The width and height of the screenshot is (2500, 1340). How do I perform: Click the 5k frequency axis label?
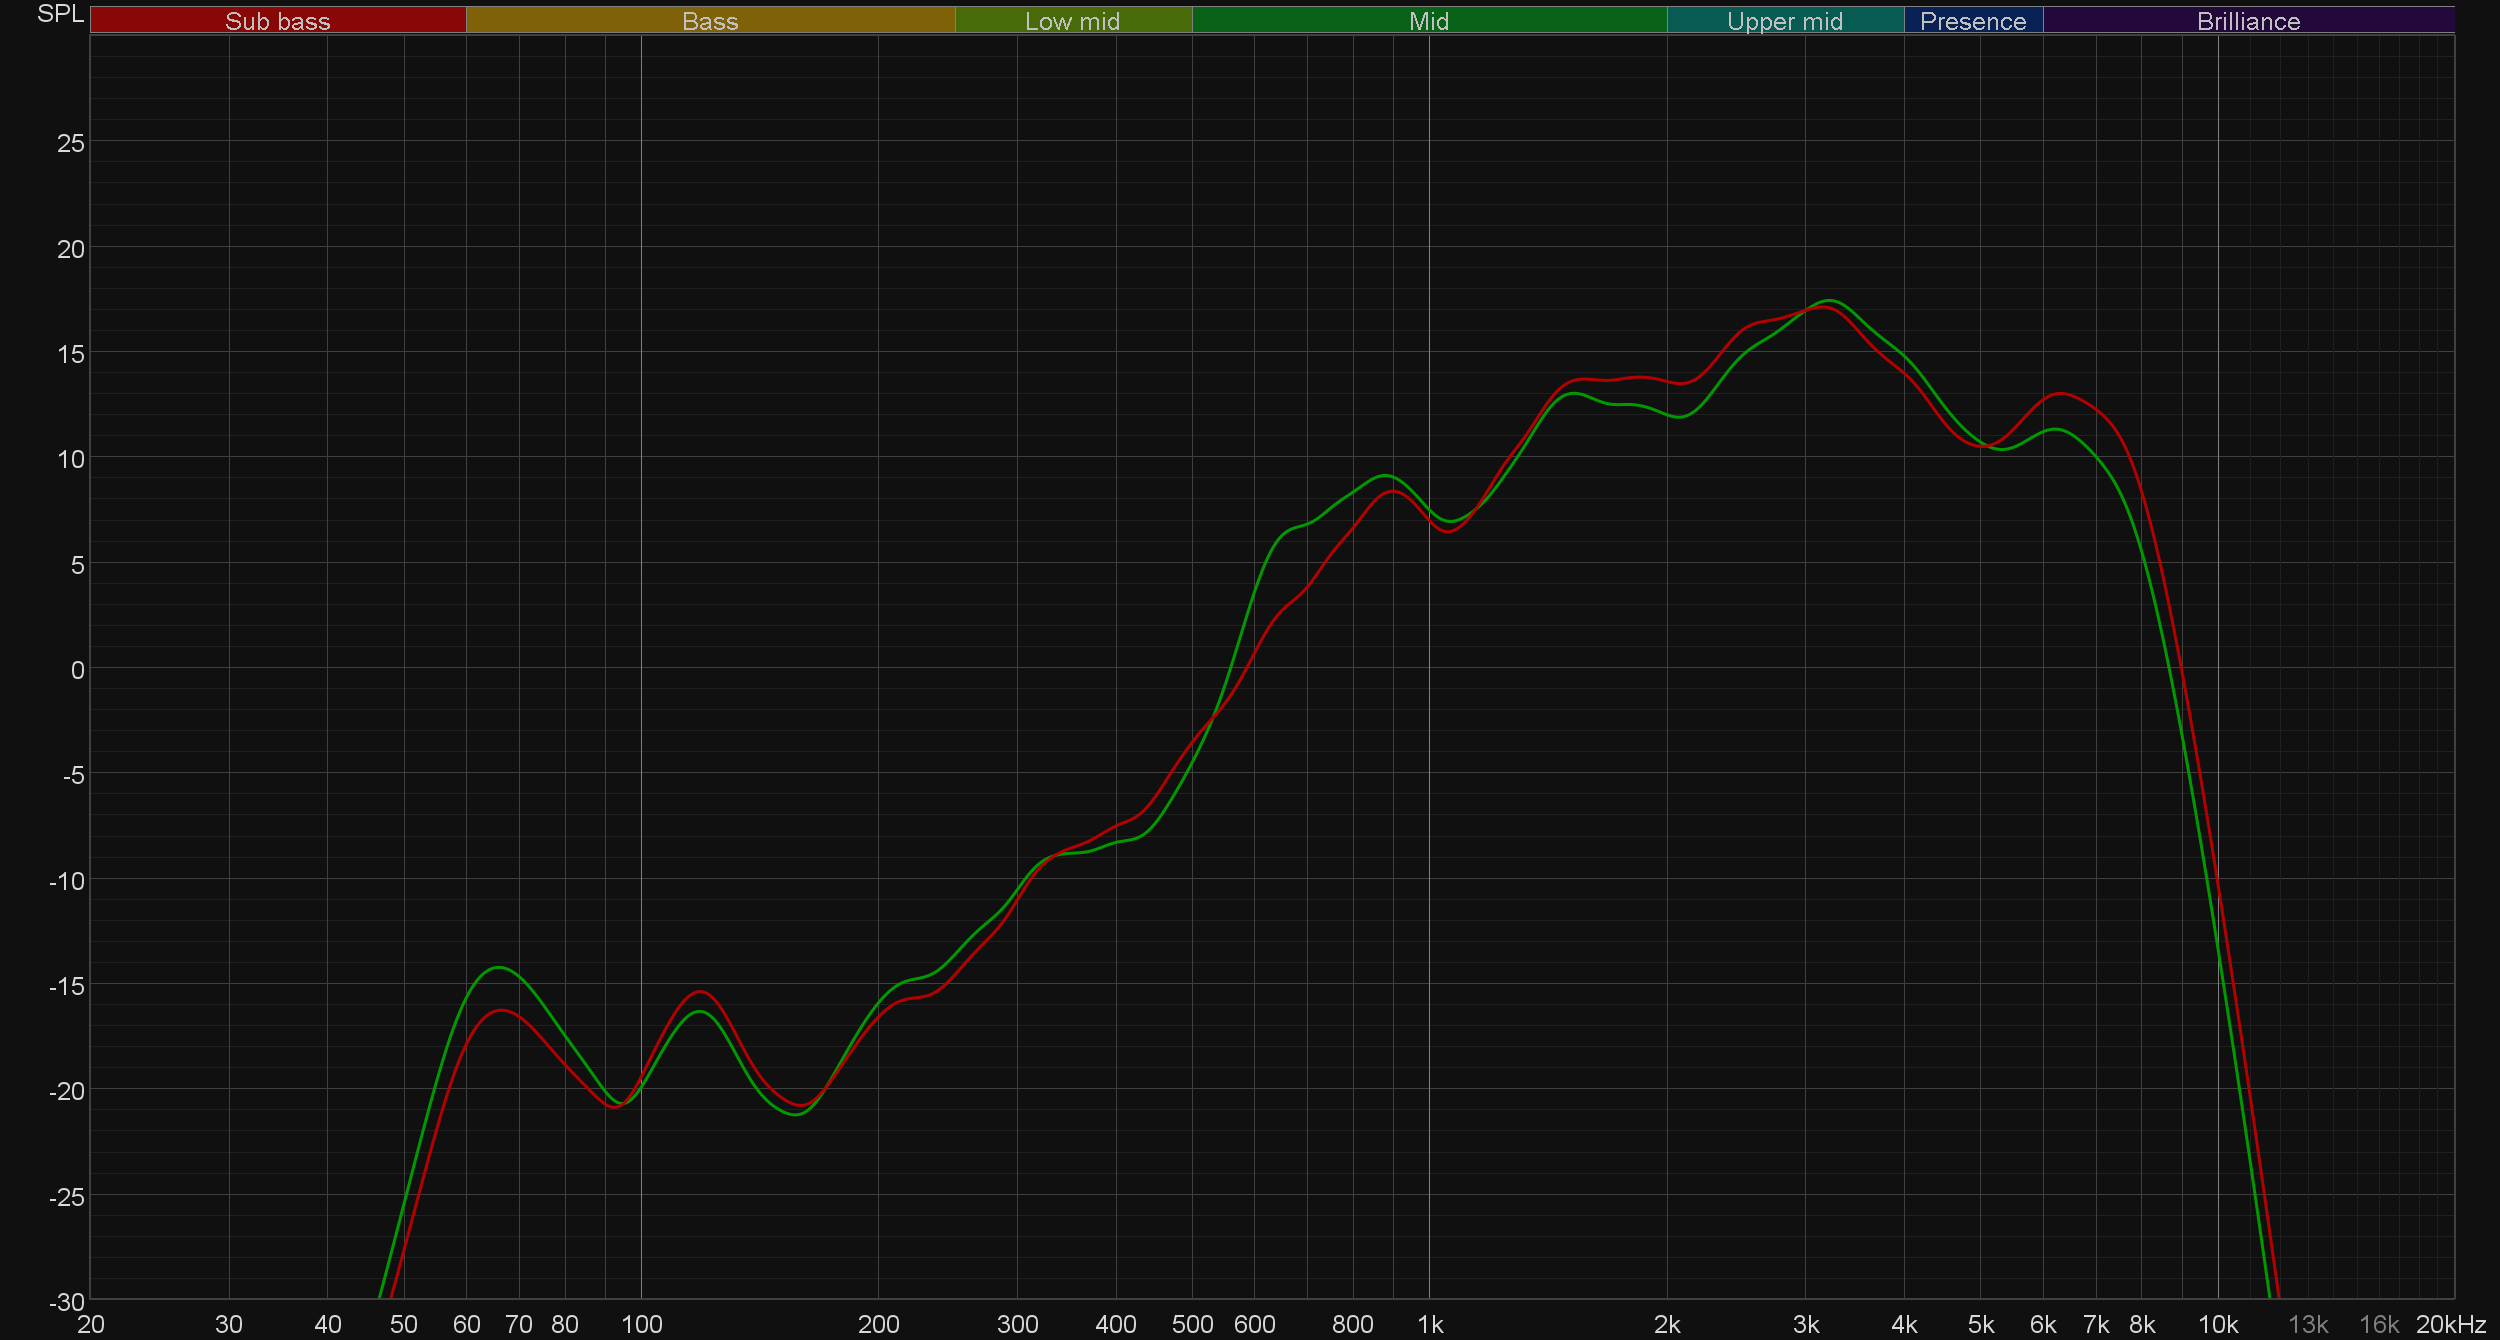1980,1325
